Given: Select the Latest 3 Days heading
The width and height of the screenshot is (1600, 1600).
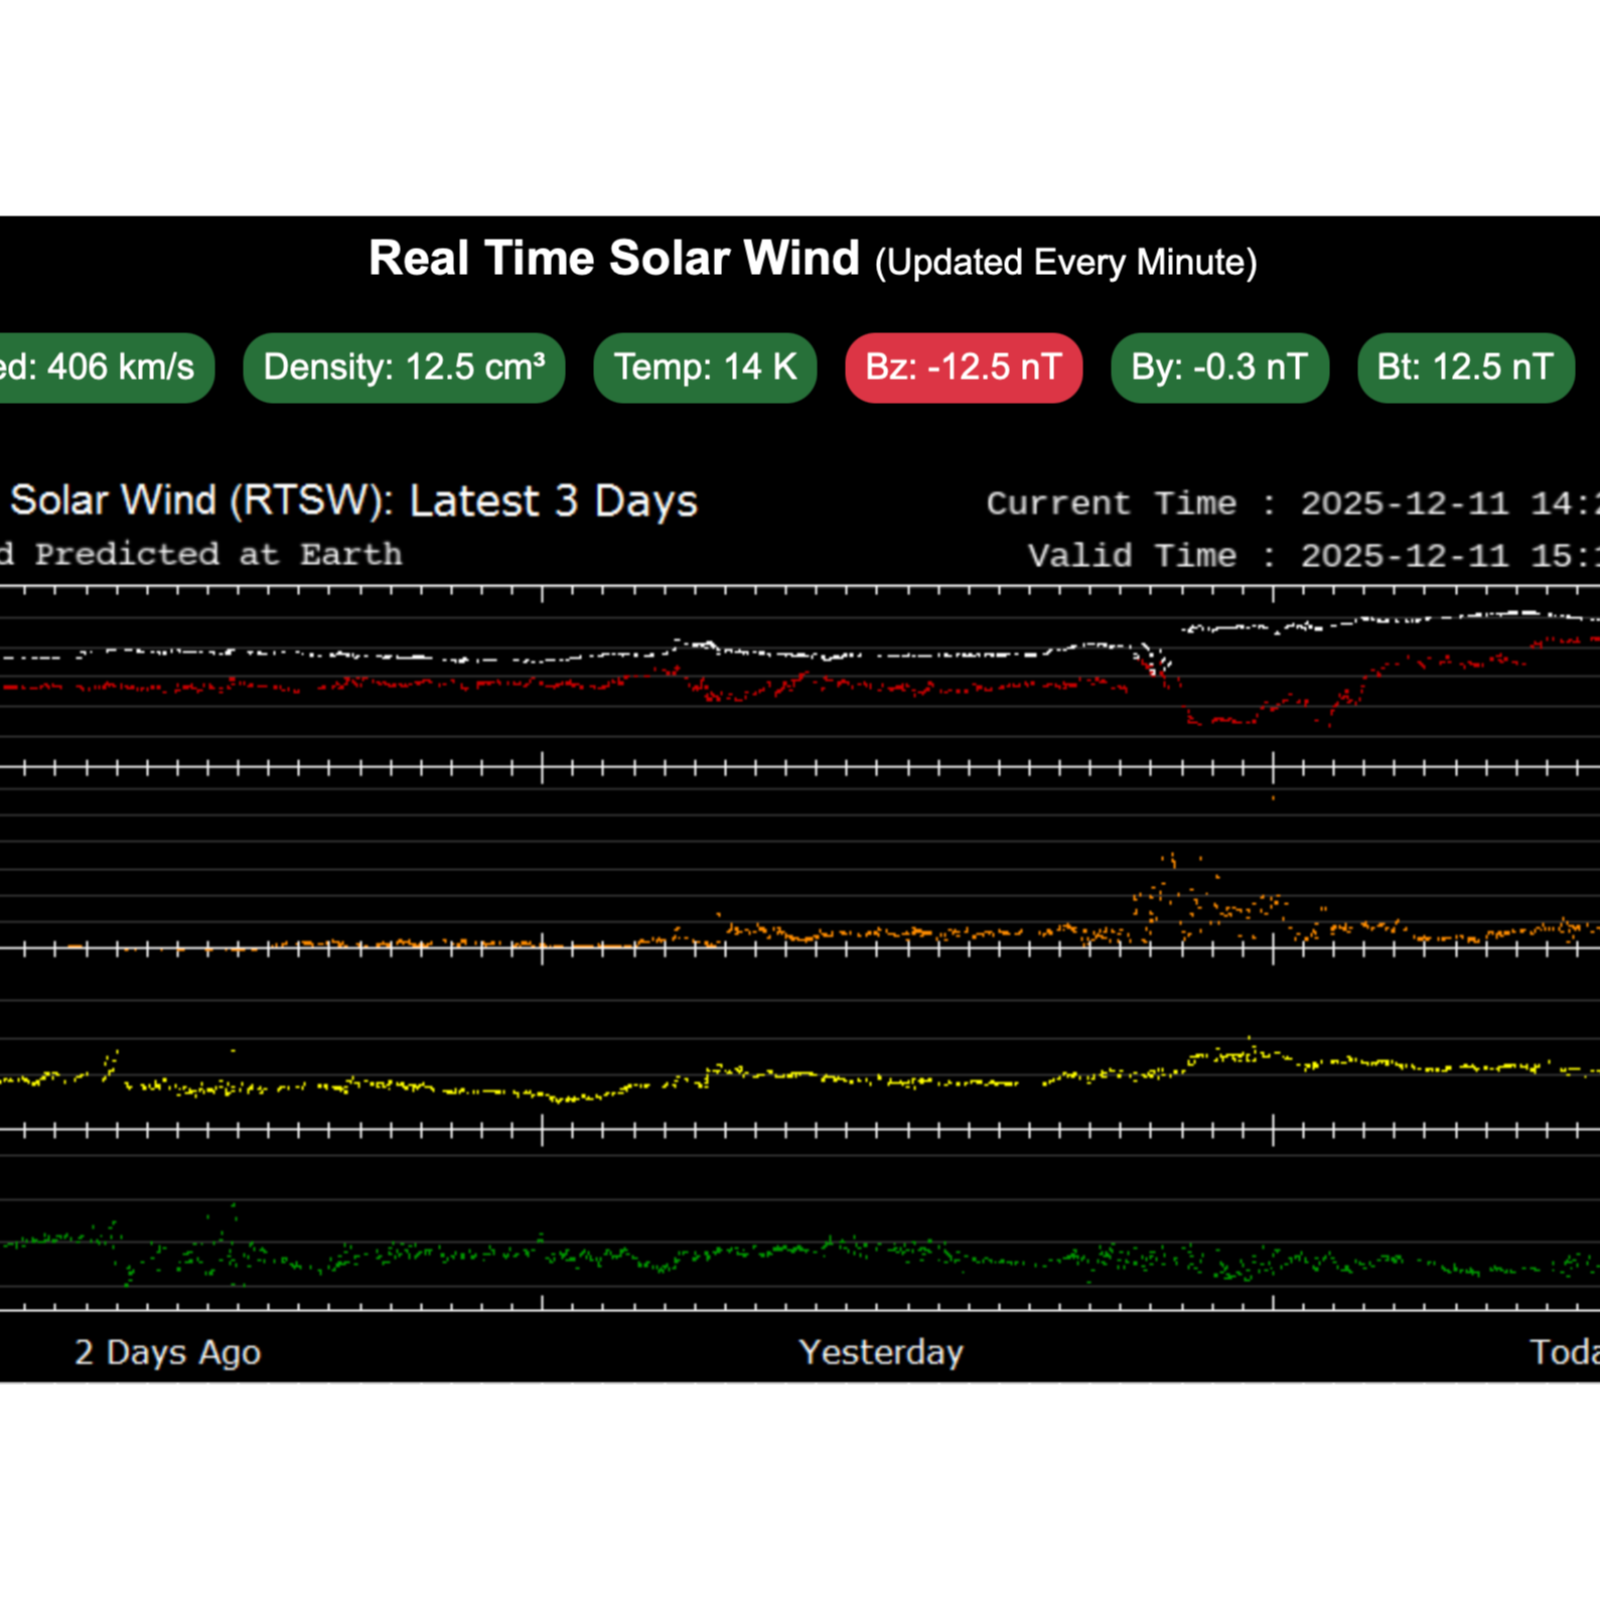Looking at the screenshot, I should [x=553, y=500].
